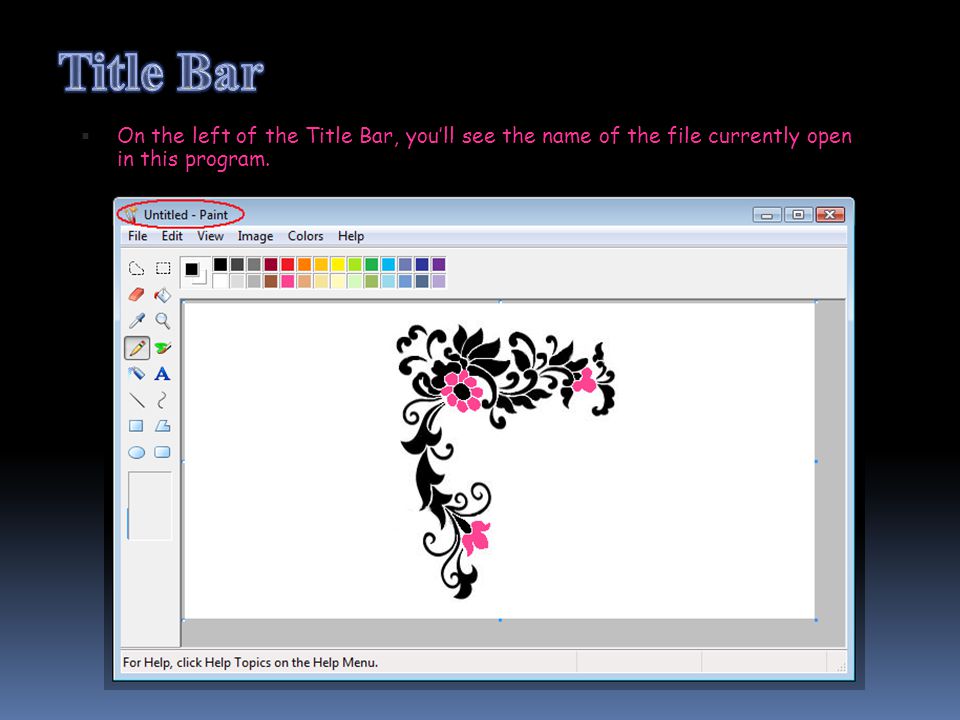Activate the Airbrush spray tool
This screenshot has width=960, height=720.
tap(136, 373)
